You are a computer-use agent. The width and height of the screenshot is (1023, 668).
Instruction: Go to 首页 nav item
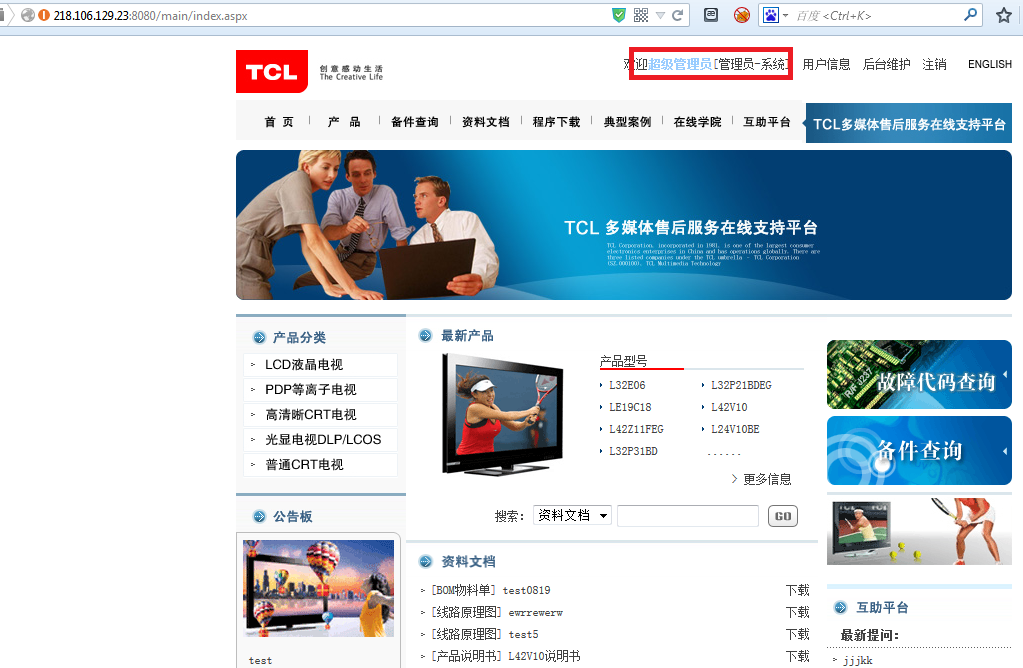tap(279, 122)
